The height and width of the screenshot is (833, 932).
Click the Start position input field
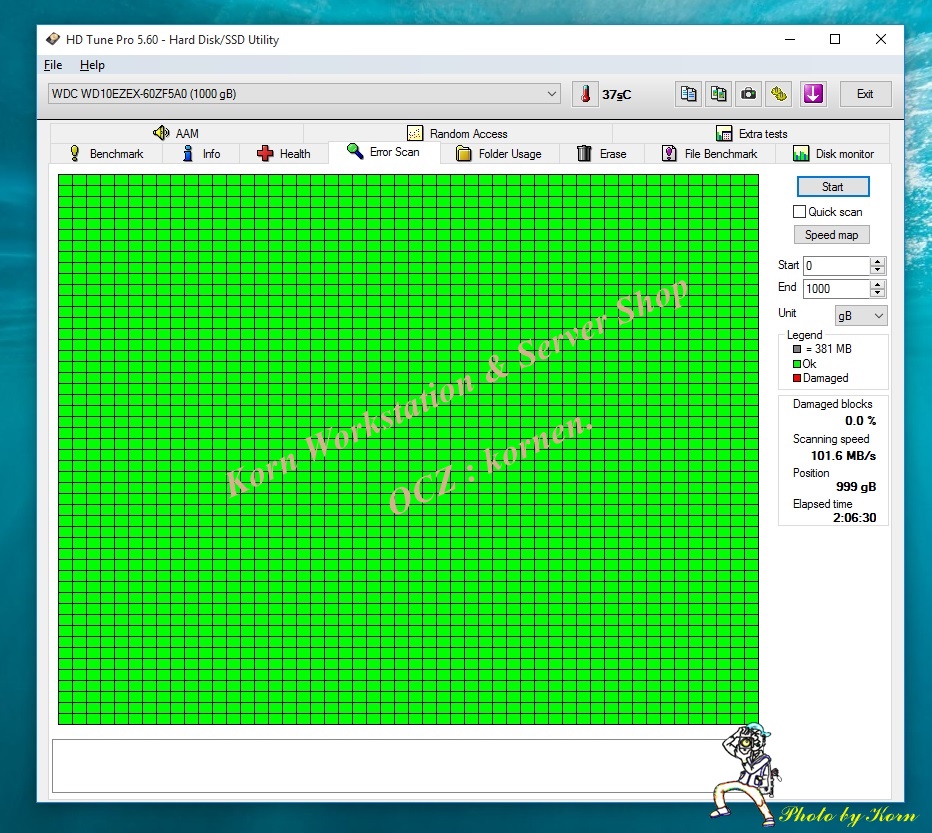click(x=836, y=266)
